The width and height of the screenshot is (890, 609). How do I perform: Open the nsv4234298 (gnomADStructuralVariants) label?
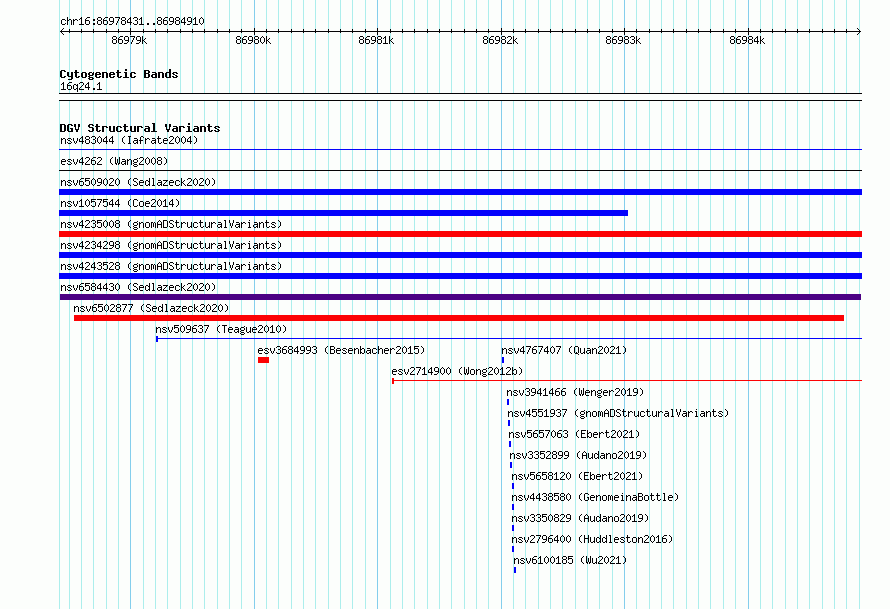click(x=171, y=245)
